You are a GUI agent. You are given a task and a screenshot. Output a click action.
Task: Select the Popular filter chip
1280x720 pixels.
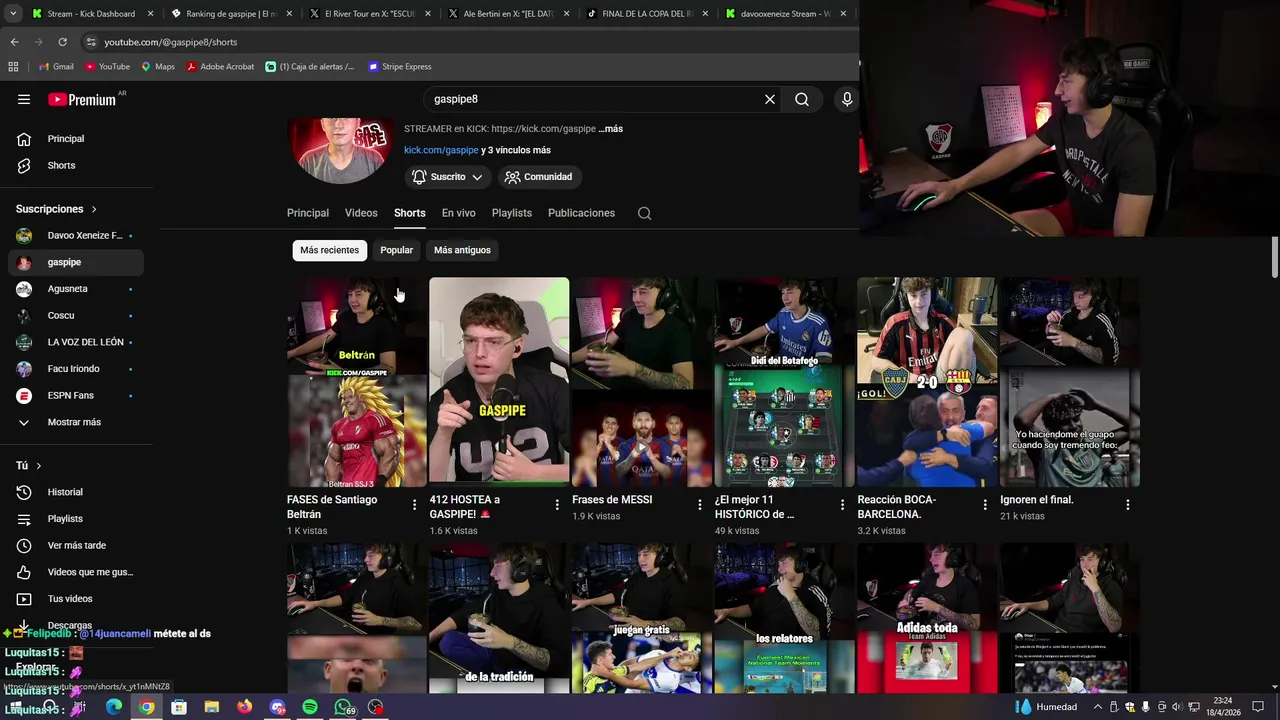click(x=396, y=250)
